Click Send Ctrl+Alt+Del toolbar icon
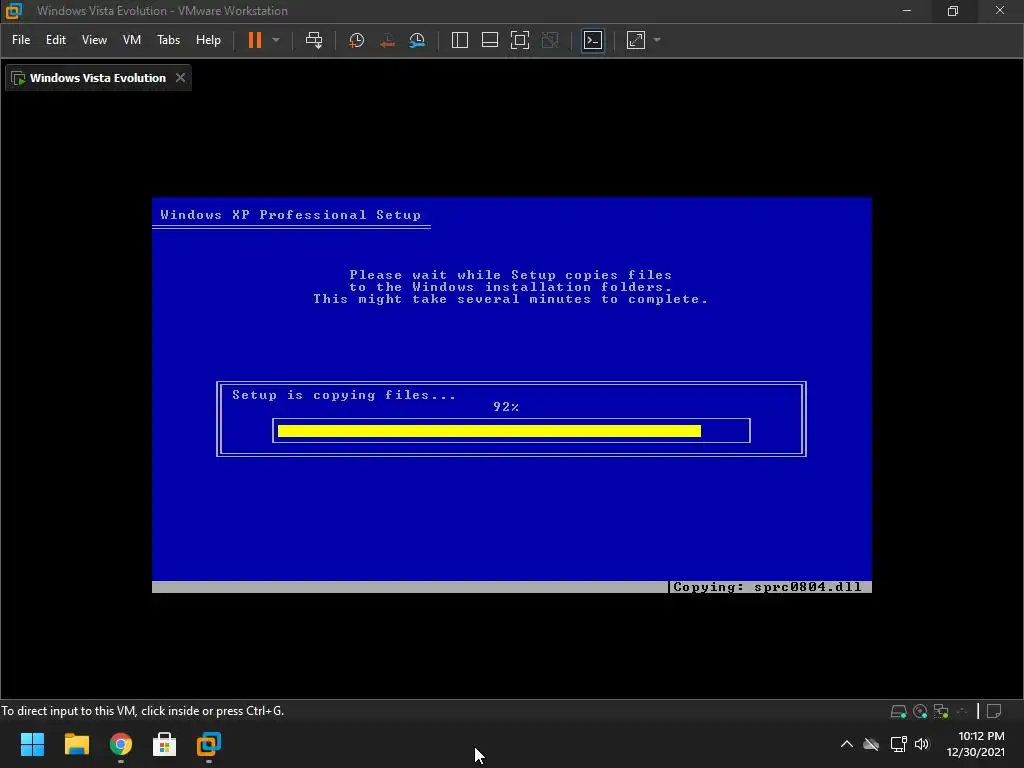The height and width of the screenshot is (768, 1024). (314, 40)
